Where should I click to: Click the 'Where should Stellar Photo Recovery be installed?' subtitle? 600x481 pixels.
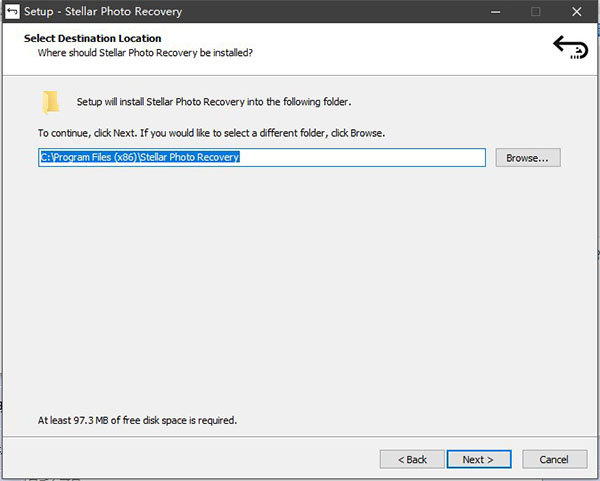(145, 52)
